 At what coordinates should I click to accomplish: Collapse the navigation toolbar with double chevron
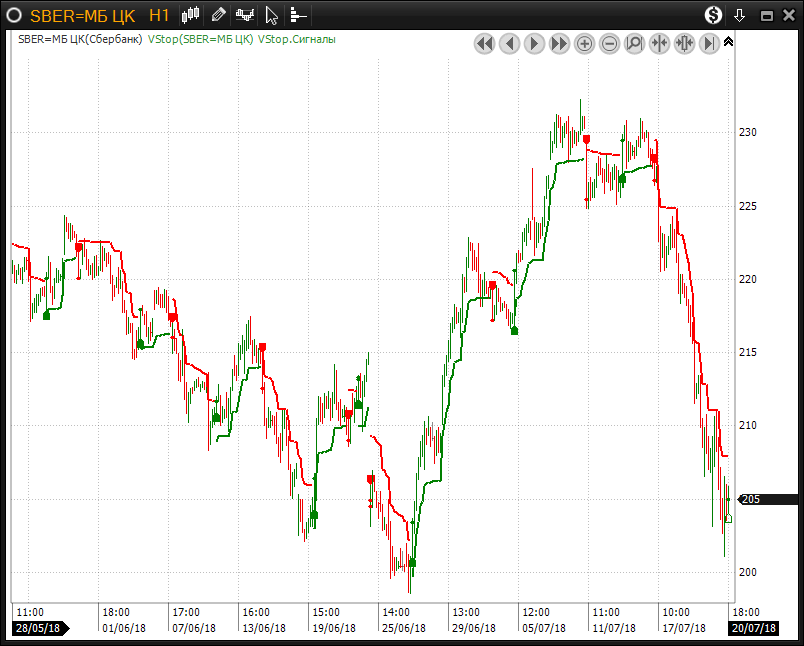pos(728,42)
